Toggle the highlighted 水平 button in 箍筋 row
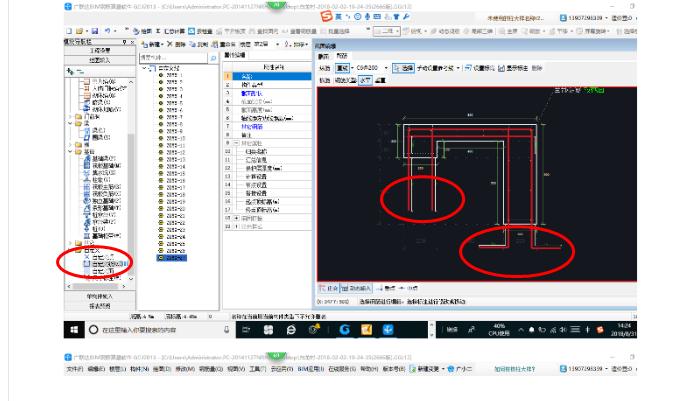The width and height of the screenshot is (677, 401). click(365, 80)
